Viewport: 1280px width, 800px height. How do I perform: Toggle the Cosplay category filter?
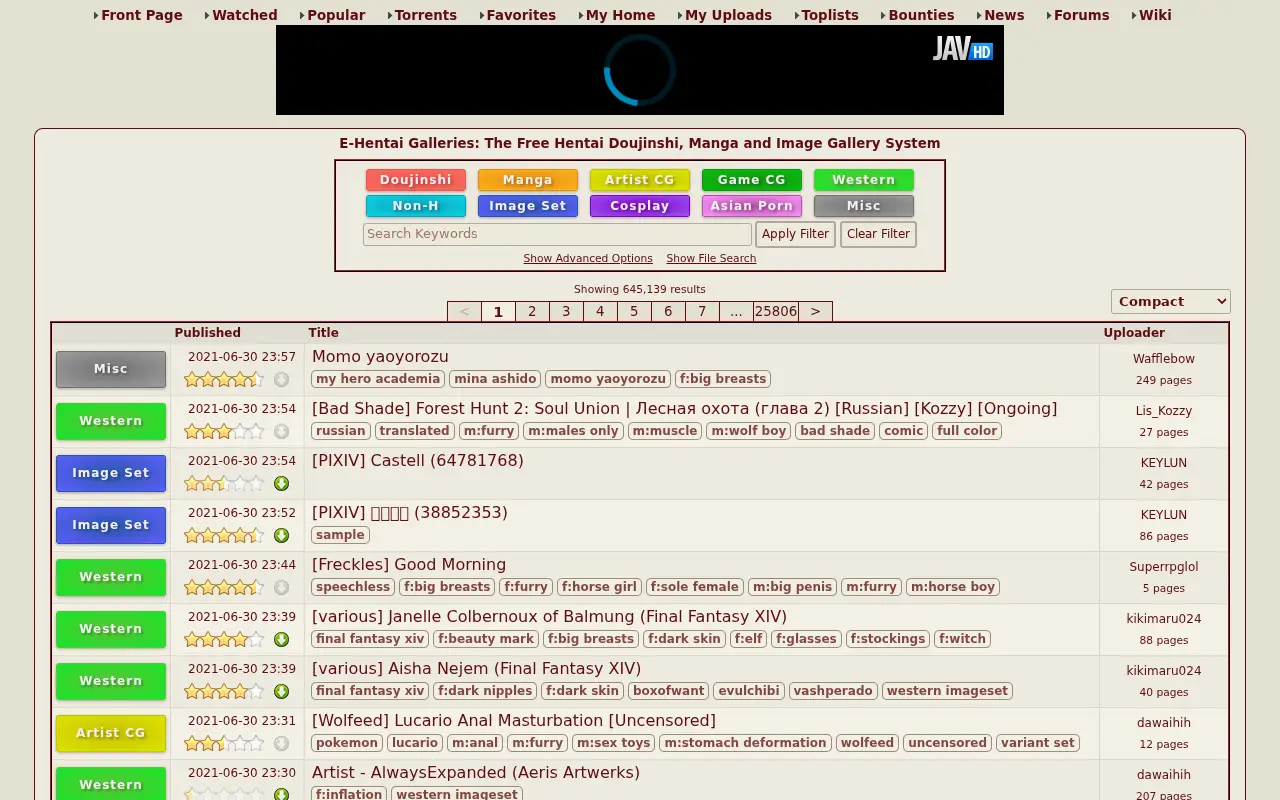click(x=640, y=206)
